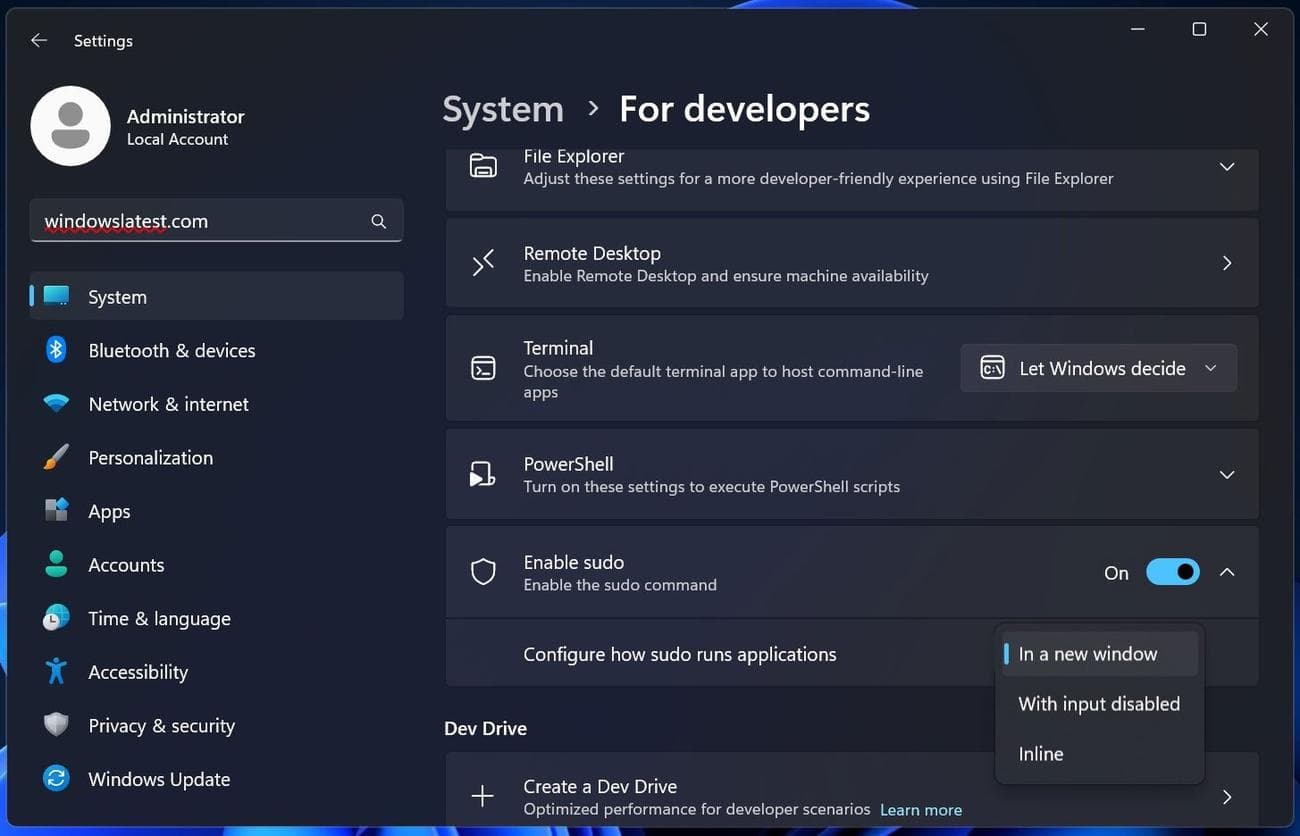Click the Learn more link

pos(920,810)
